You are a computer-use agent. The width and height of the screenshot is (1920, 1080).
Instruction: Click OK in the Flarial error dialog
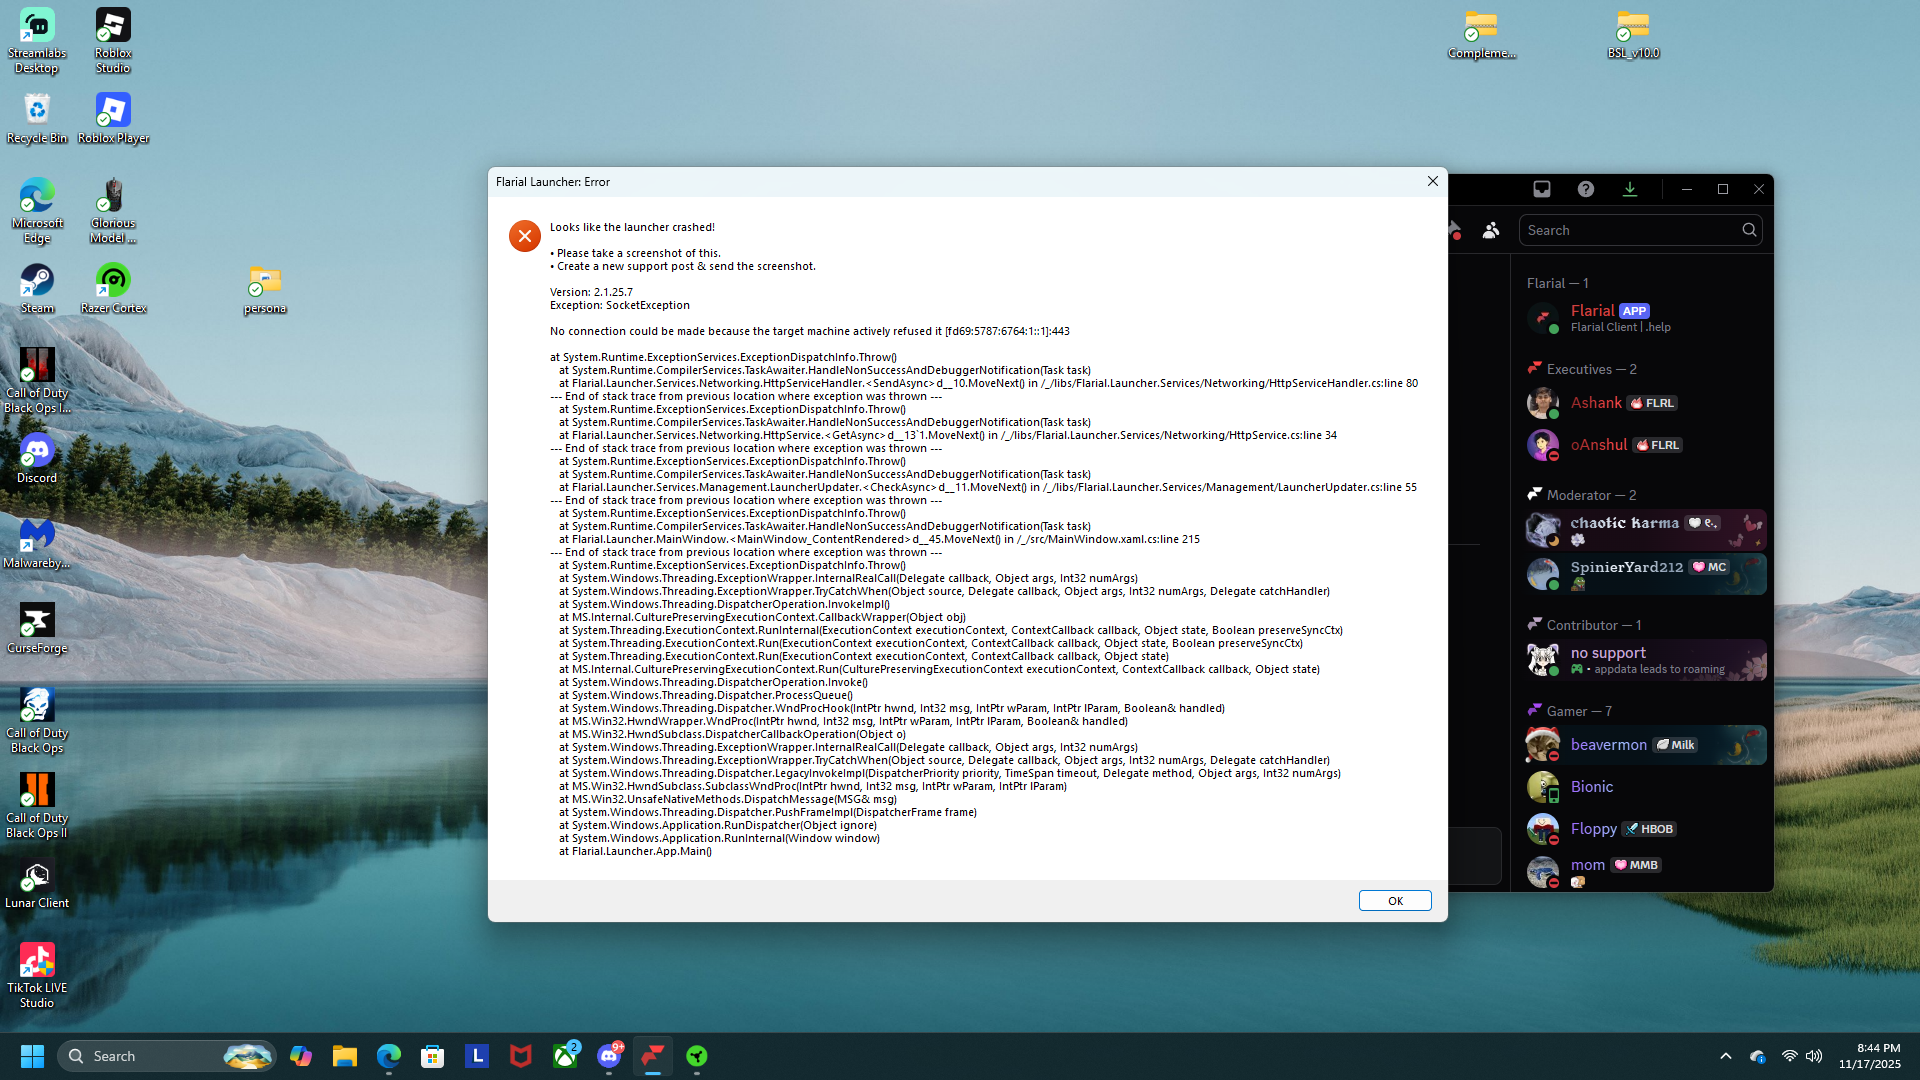coord(1394,901)
